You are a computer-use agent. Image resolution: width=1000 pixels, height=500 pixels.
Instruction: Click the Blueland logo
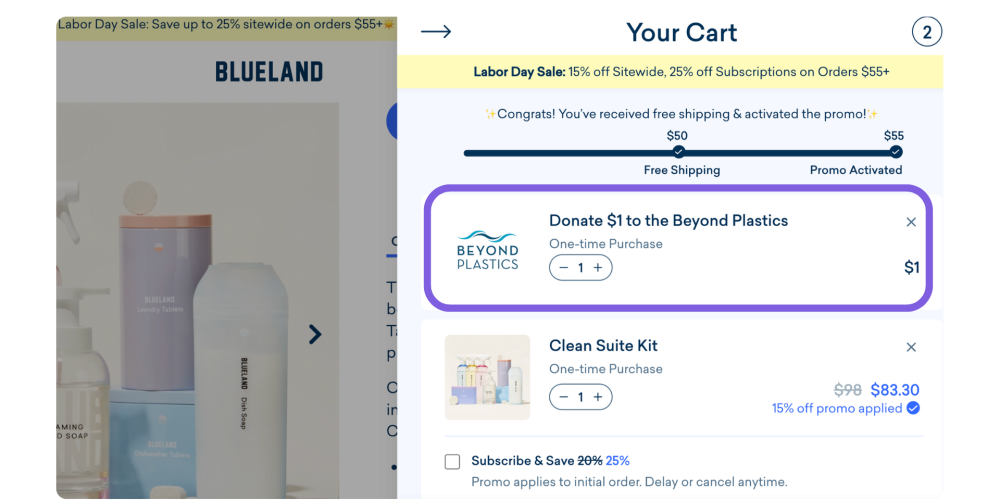click(x=269, y=72)
